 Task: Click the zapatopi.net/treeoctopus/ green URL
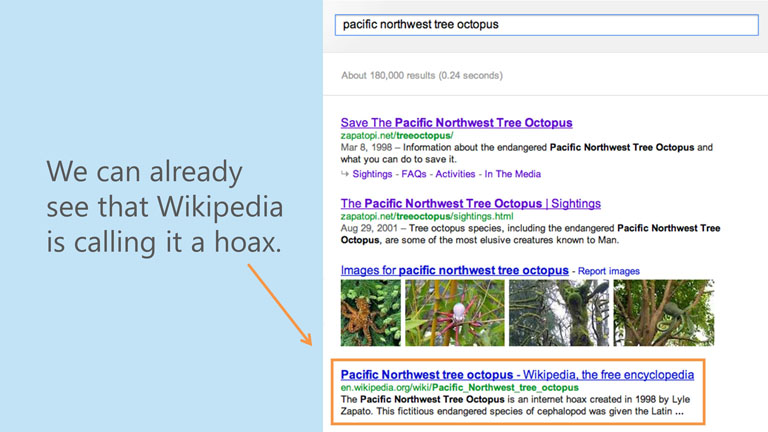[397, 135]
